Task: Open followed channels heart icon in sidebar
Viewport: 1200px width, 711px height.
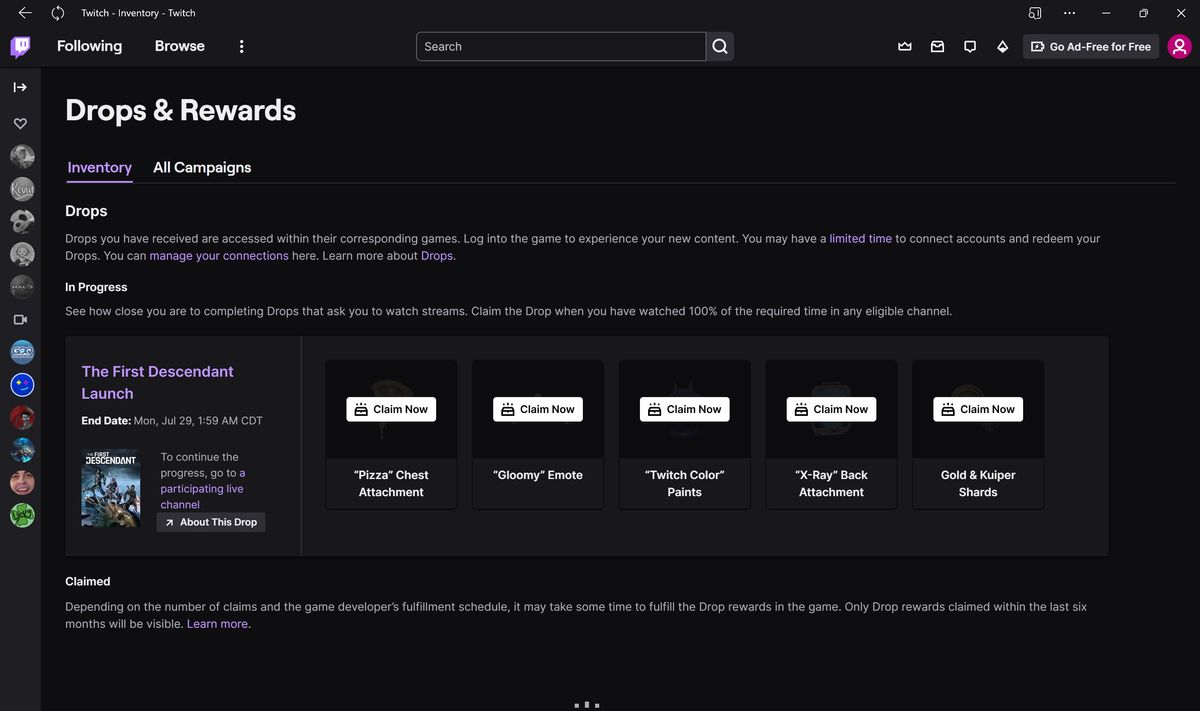Action: 20,122
